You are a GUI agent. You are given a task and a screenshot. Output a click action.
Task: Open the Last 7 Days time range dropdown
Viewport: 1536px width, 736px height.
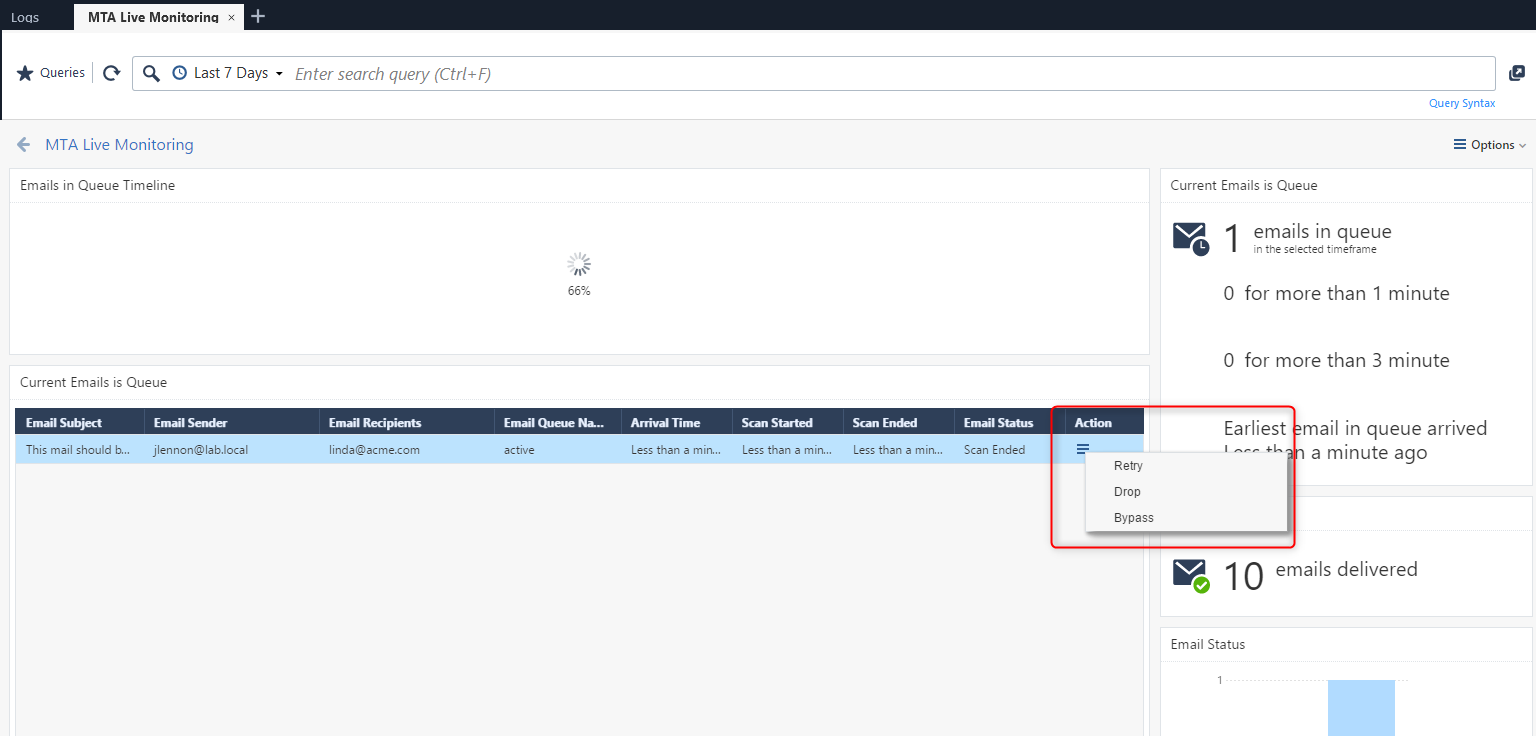(x=228, y=73)
